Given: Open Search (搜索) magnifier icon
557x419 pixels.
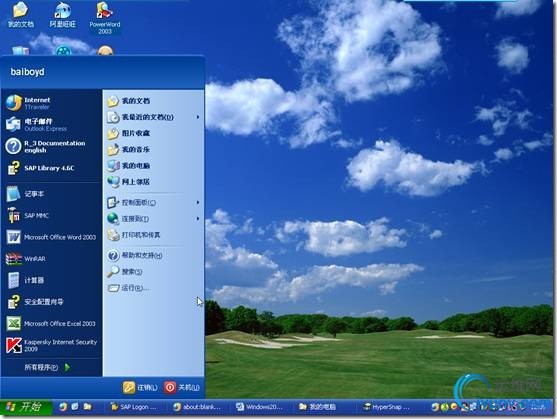Looking at the screenshot, I should [113, 272].
